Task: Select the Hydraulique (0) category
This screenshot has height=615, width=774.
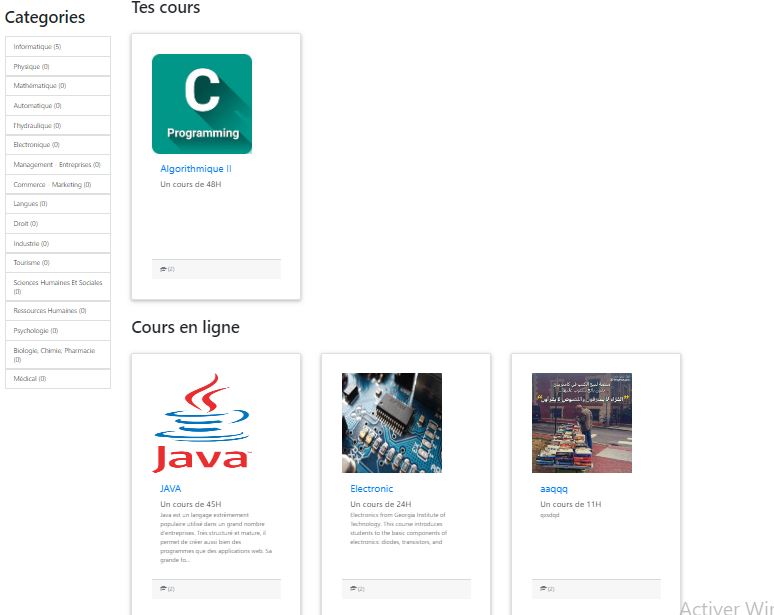Action: pyautogui.click(x=58, y=125)
